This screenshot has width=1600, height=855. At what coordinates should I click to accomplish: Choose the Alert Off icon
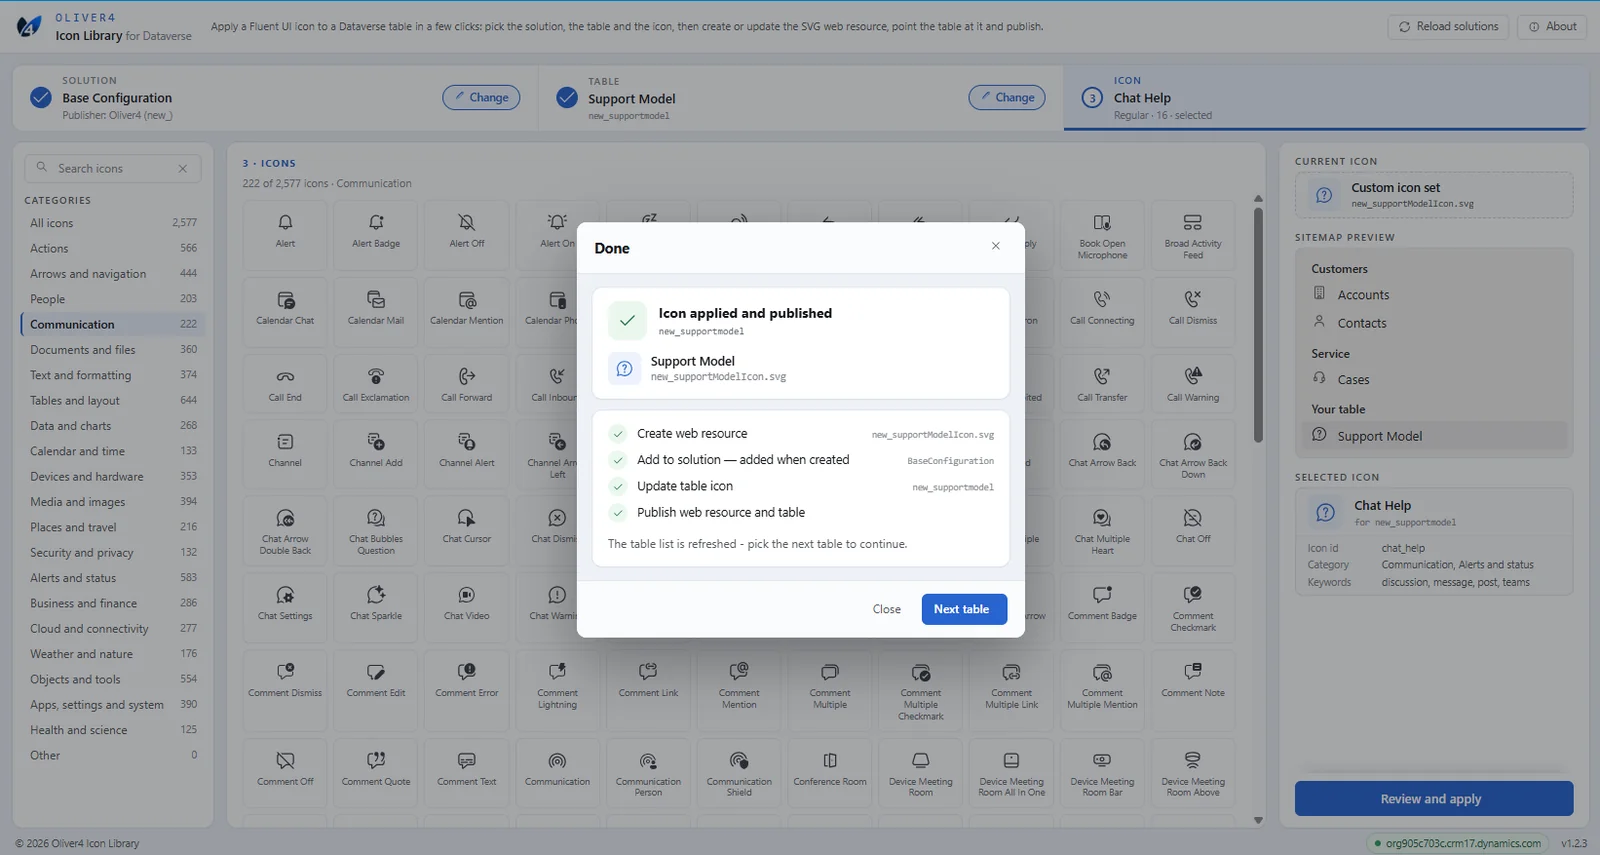[467, 235]
